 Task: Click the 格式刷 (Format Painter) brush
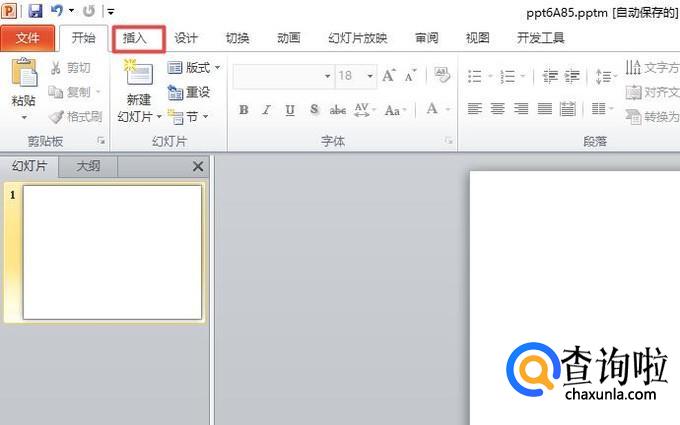tap(76, 116)
